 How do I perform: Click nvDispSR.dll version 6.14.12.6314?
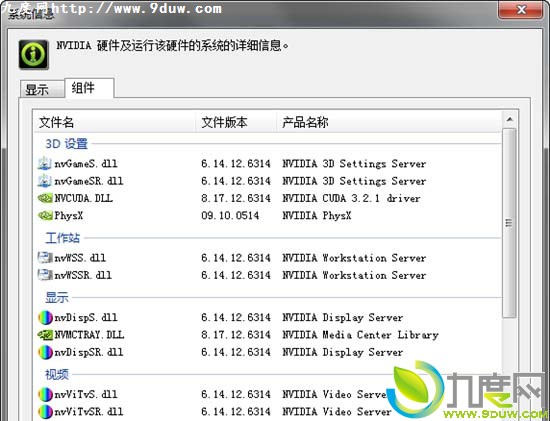(236, 352)
